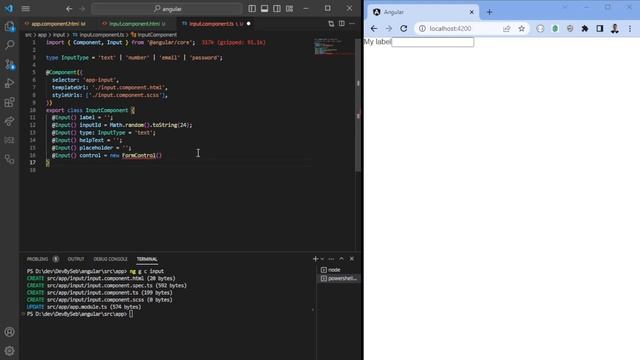The width and height of the screenshot is (640, 360).
Task: Select the Angular tab in Chrome
Action: pyautogui.click(x=423, y=12)
